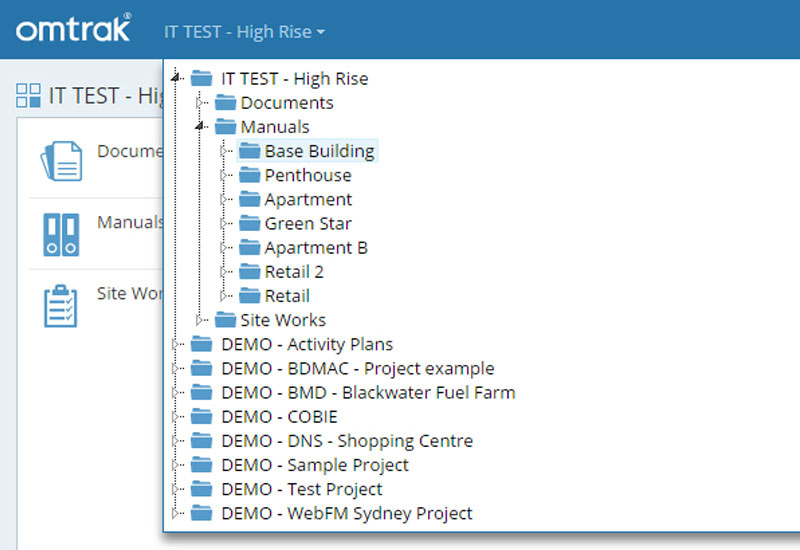Click the DEMO - Test Project folder icon
Screen dimensions: 800x550
(202, 489)
